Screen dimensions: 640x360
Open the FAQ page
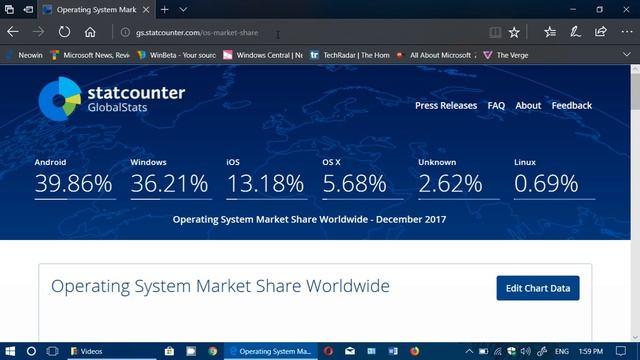(x=496, y=106)
